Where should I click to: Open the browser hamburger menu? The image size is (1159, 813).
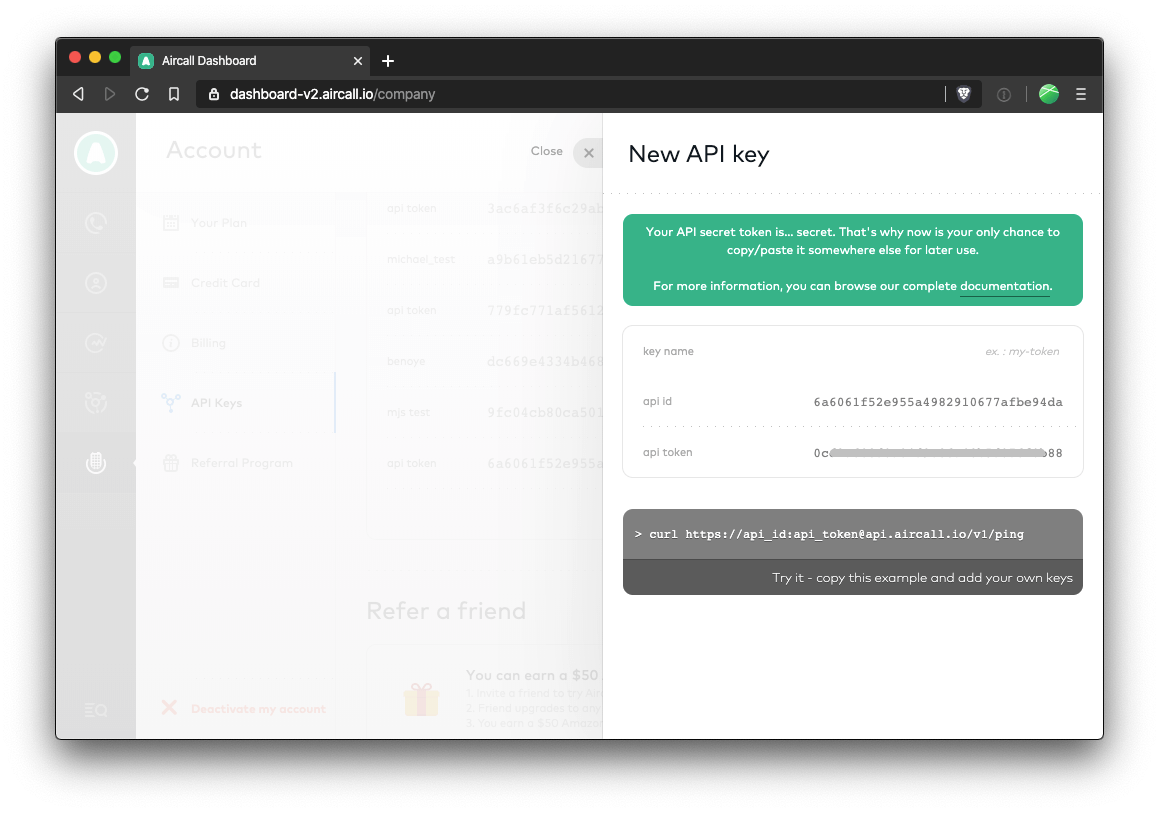(x=1081, y=93)
